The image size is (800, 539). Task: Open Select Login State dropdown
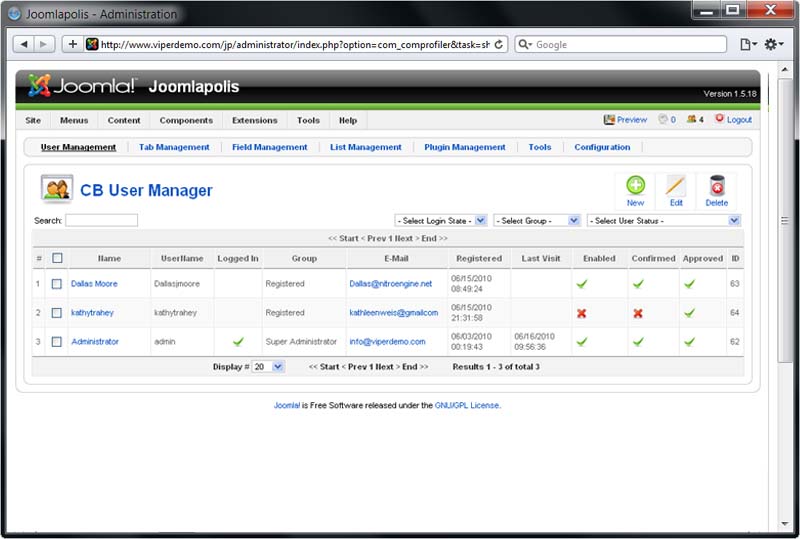tap(441, 220)
